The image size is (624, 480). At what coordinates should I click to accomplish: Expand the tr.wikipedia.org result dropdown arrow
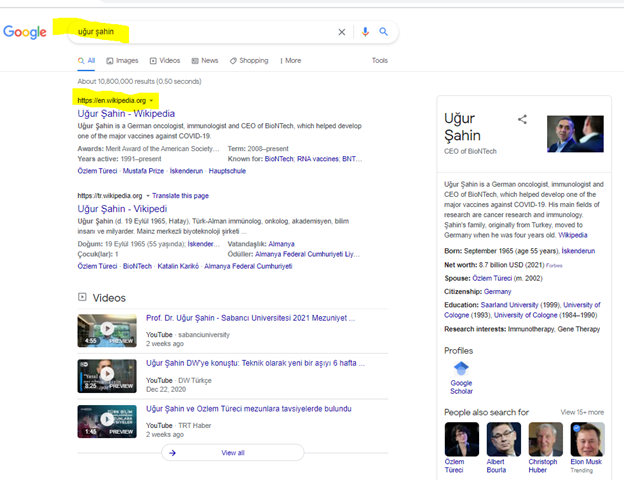coord(148,196)
